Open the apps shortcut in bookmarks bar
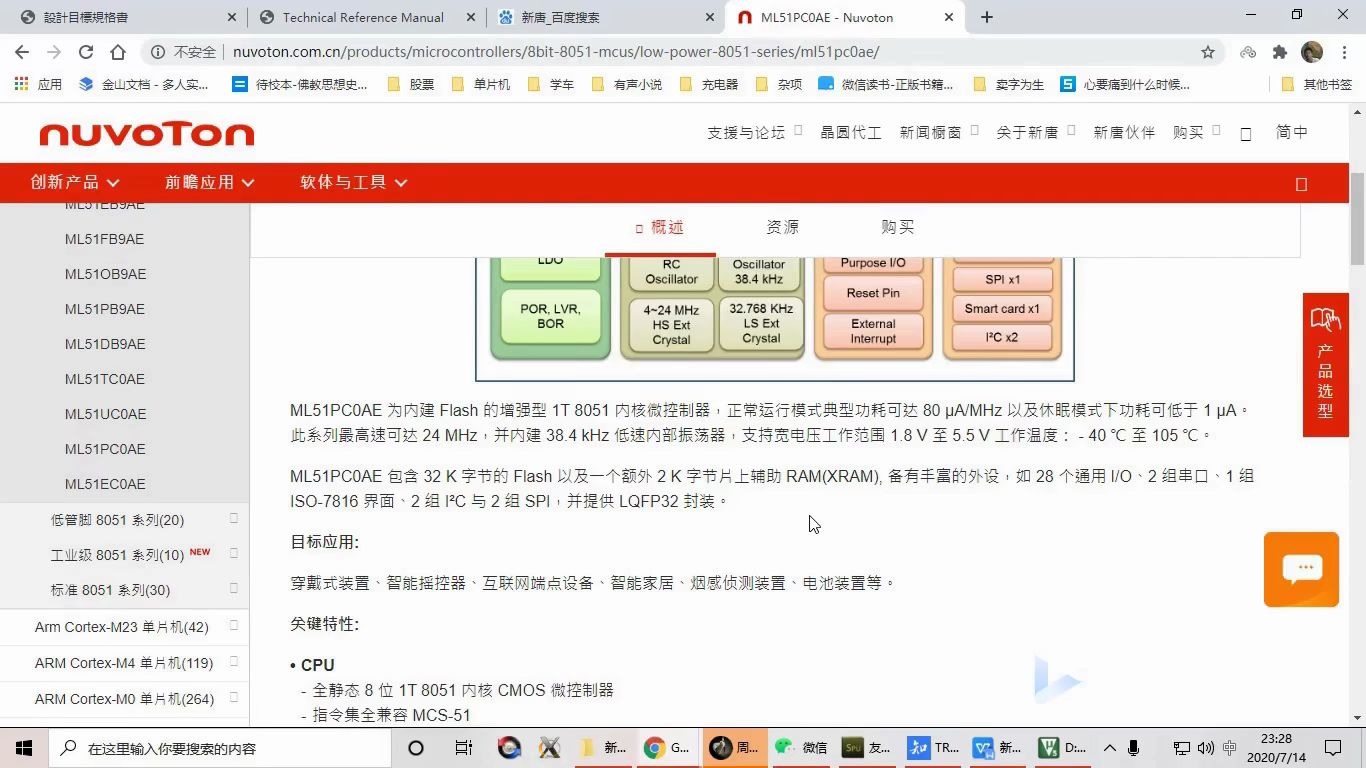Viewport: 1366px width, 768px height. click(38, 85)
